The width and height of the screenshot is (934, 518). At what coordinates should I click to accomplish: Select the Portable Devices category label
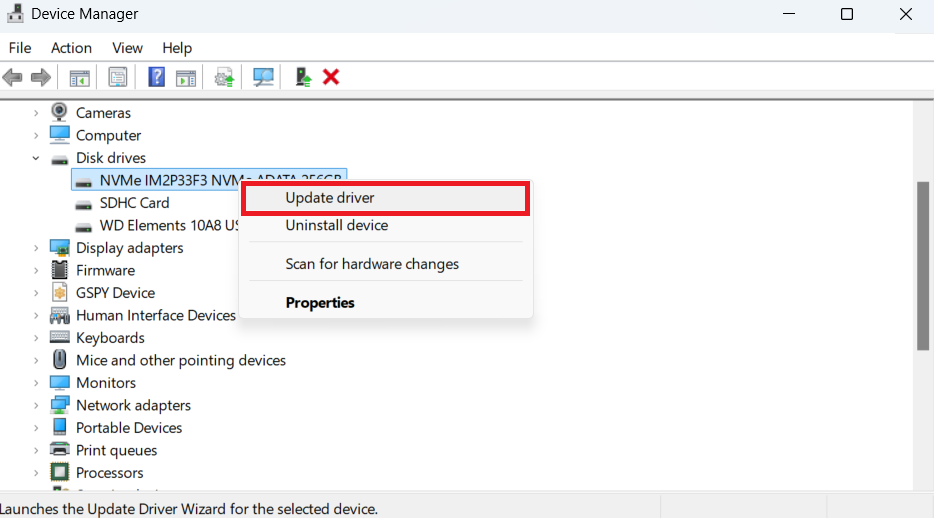129,427
